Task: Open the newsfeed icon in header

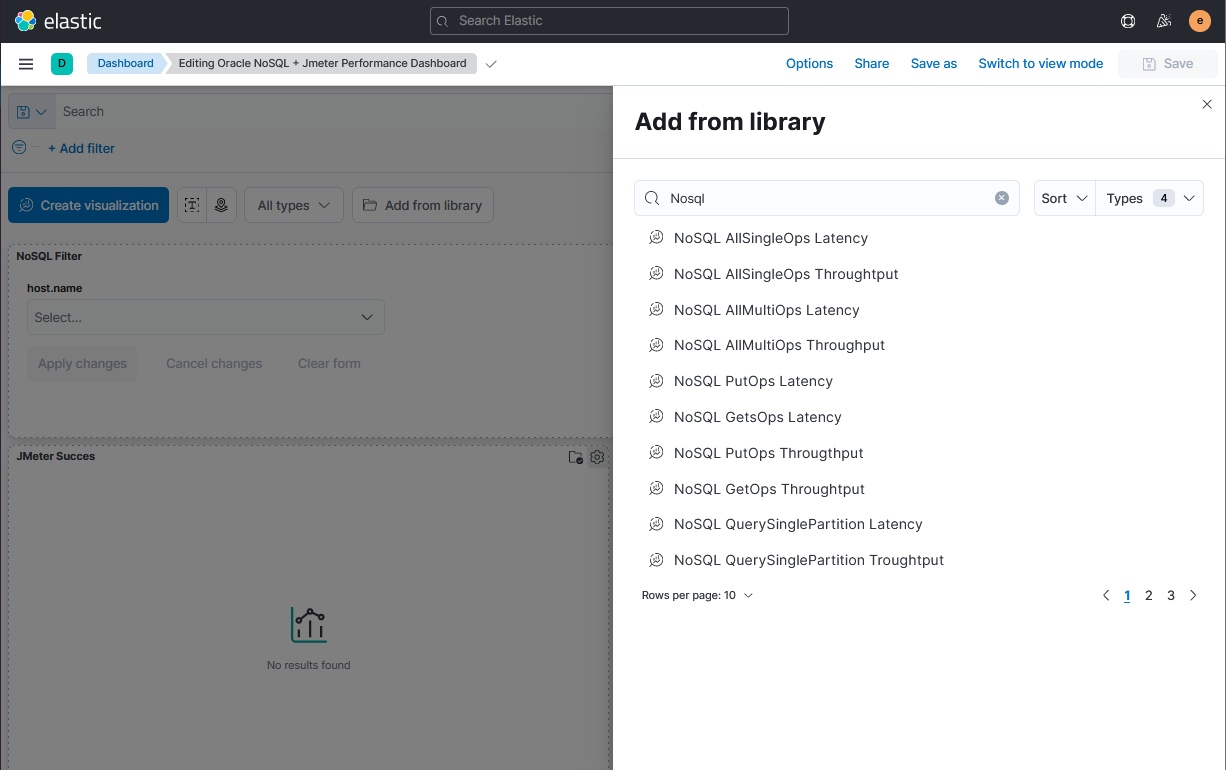Action: (x=1164, y=21)
